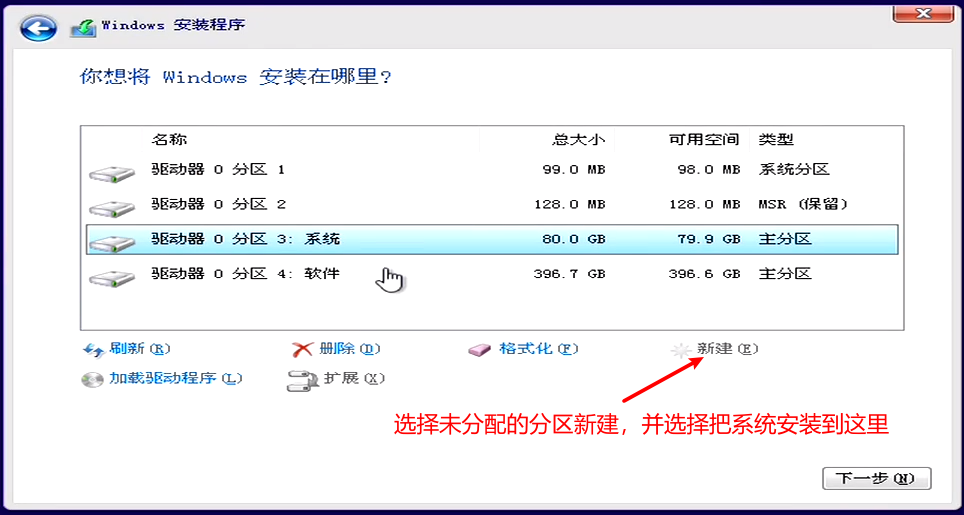Screen dimensions: 964x515
Task: Click the starburst icon beside 新建
Action: coord(681,350)
